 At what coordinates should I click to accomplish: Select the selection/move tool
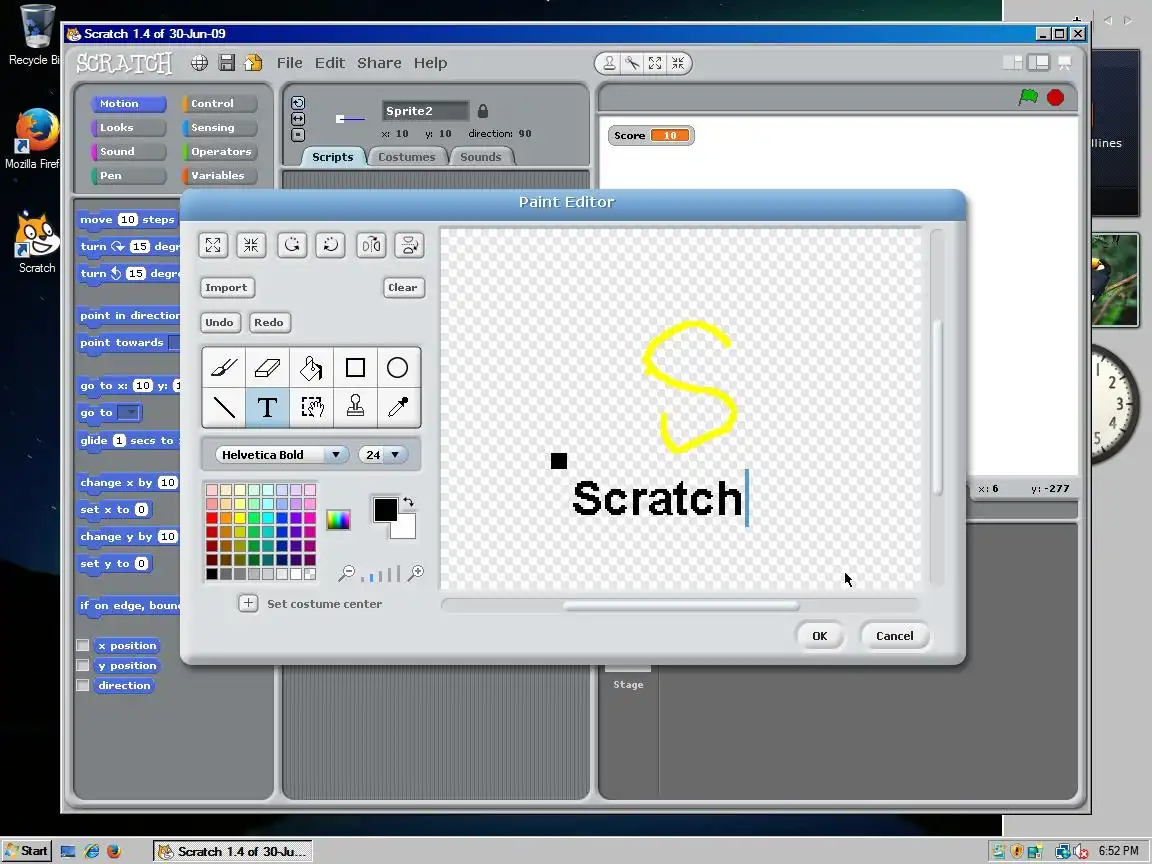[311, 407]
